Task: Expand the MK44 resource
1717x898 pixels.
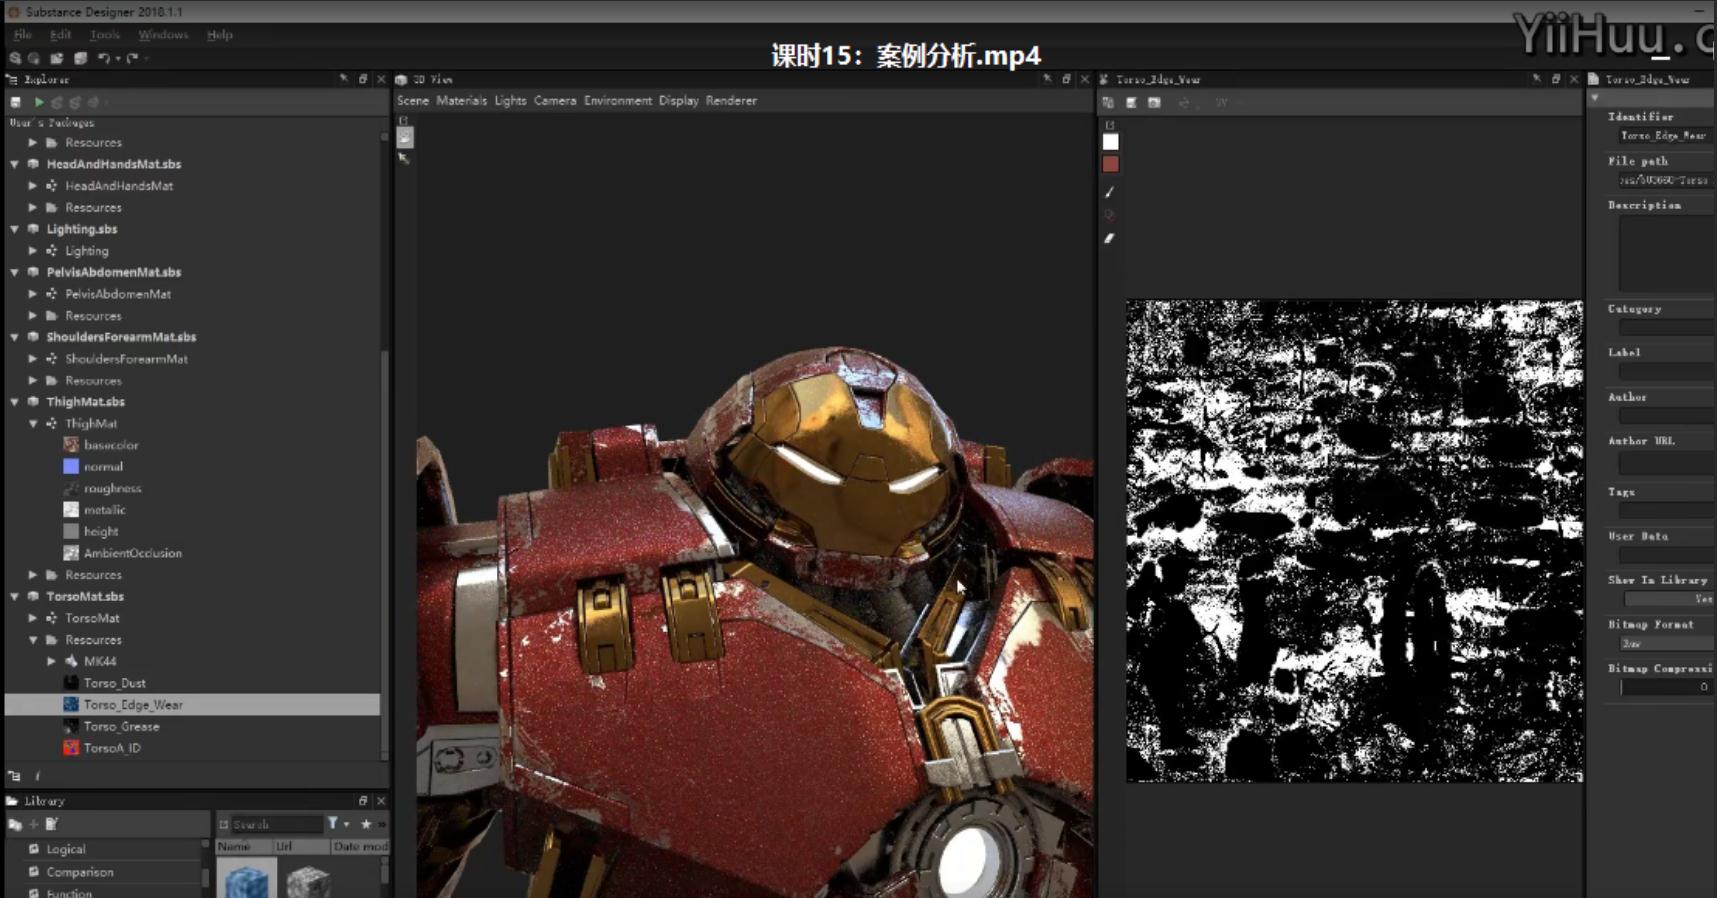Action: point(51,661)
